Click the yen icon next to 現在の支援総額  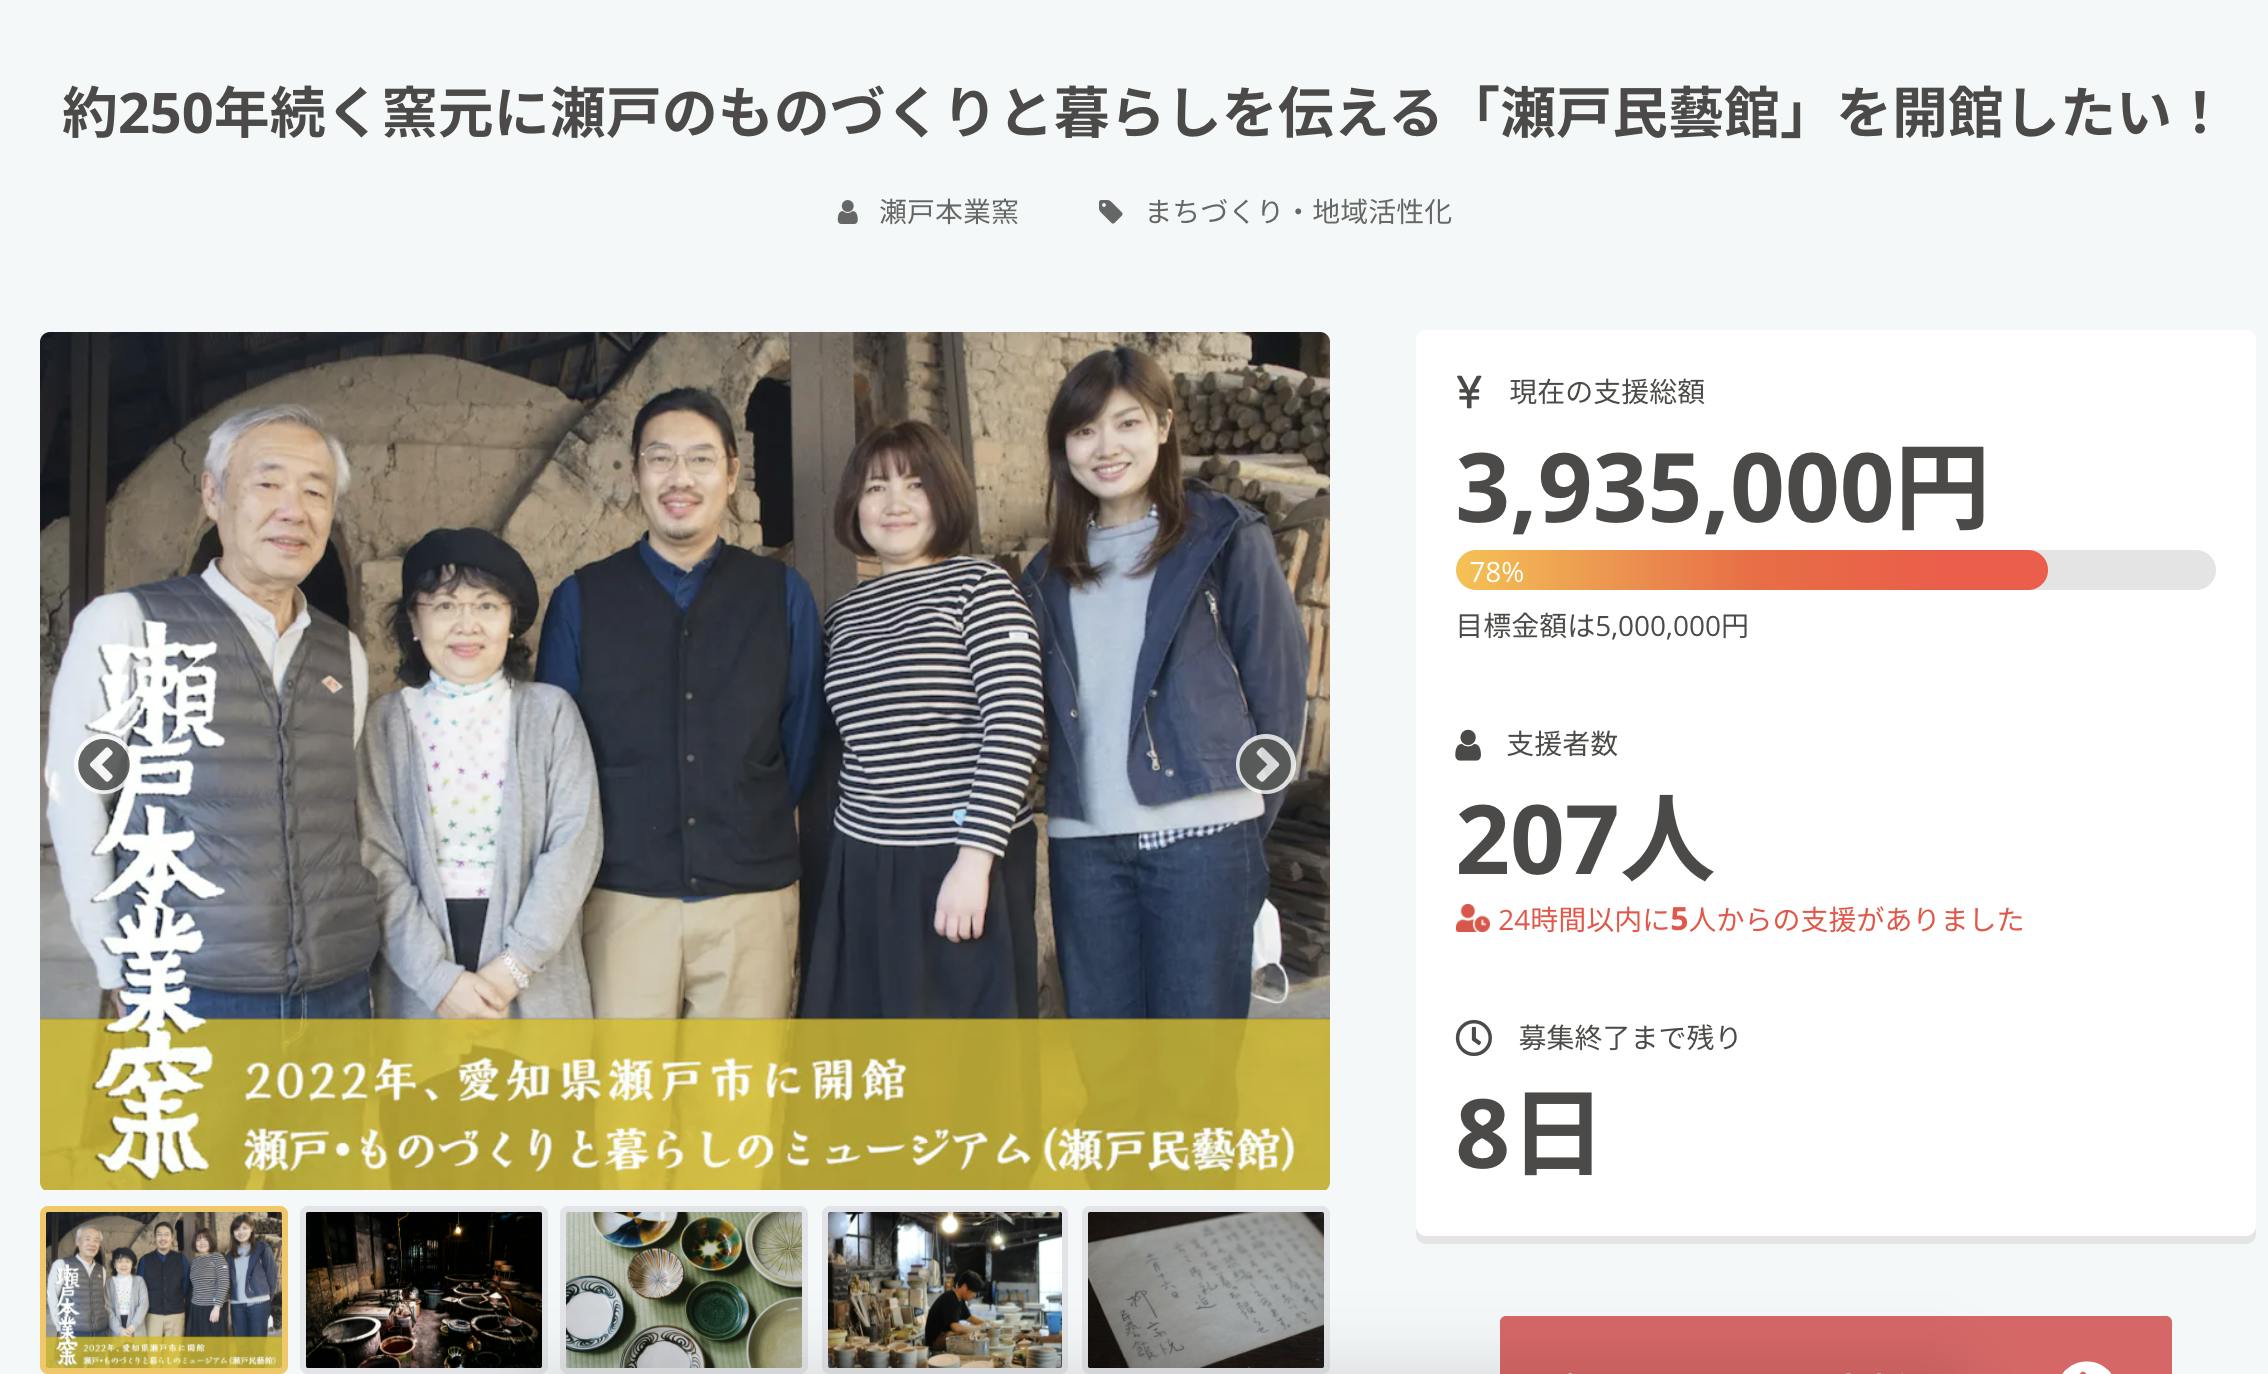(x=1469, y=392)
